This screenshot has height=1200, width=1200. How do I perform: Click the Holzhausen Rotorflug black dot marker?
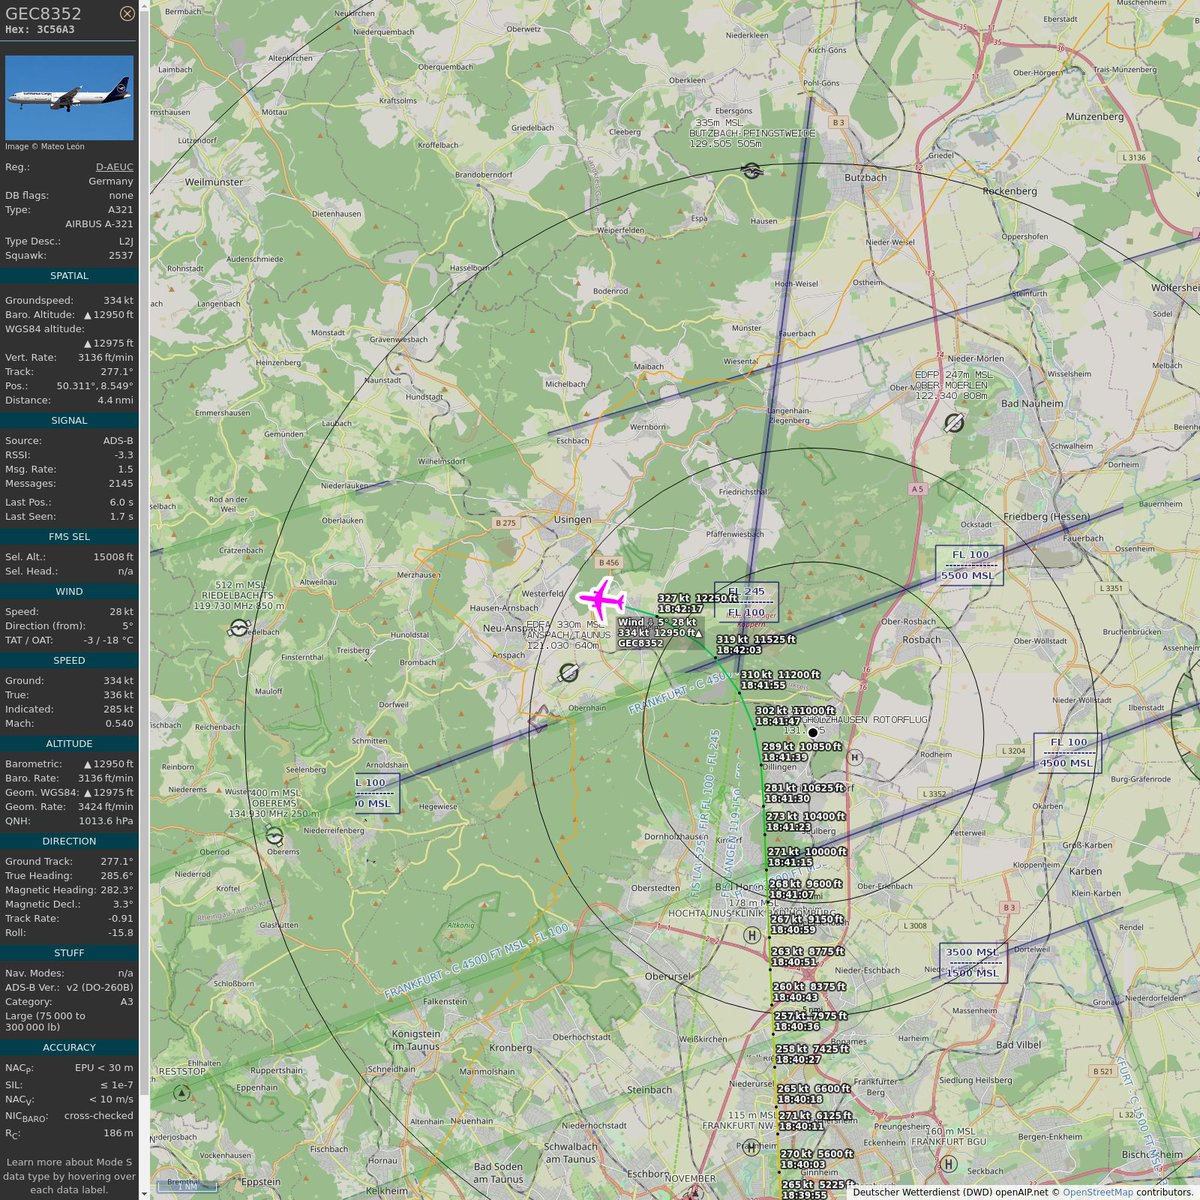tap(812, 733)
